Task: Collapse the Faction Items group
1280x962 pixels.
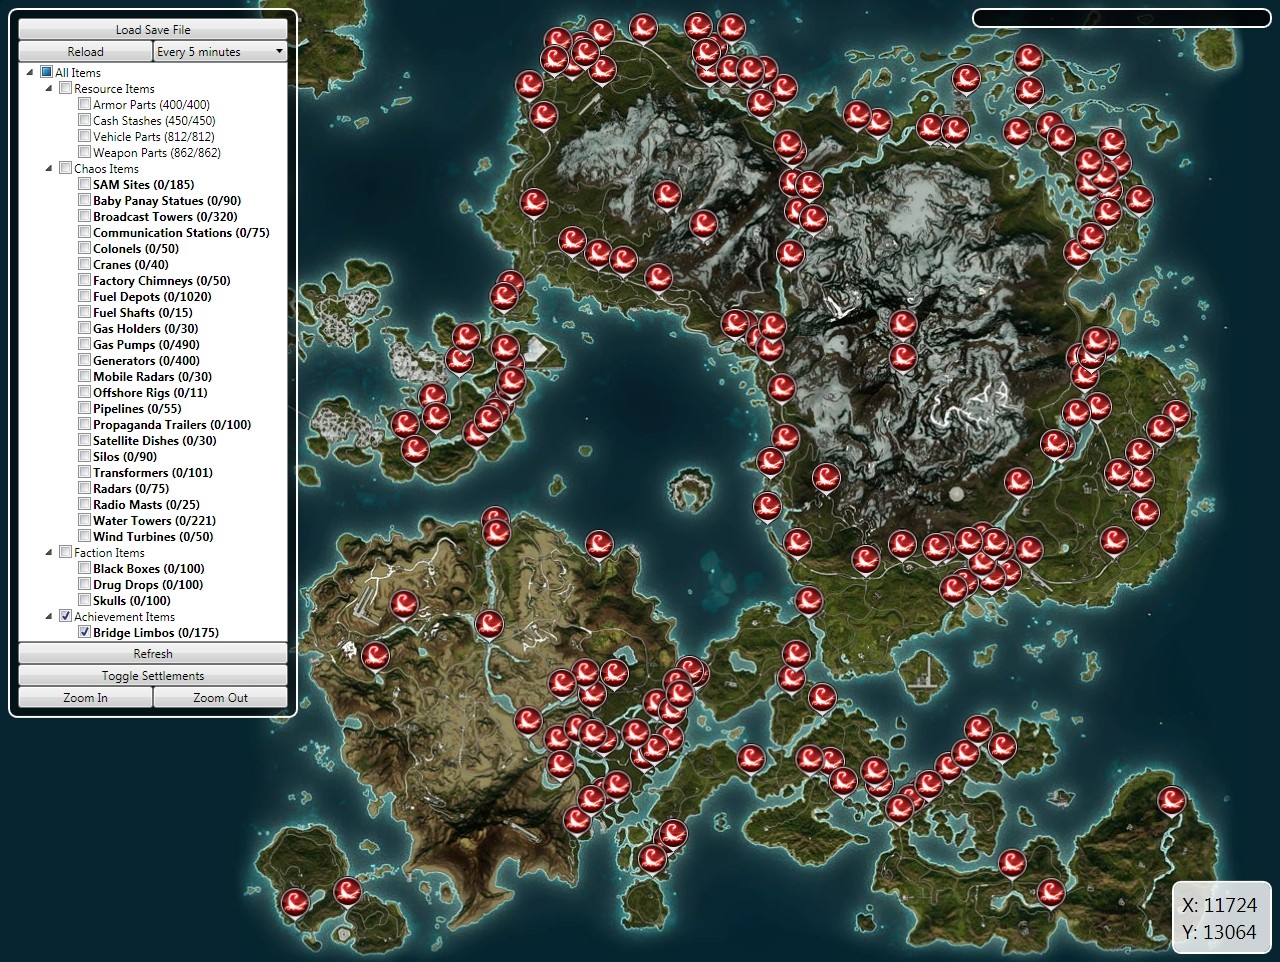Action: 49,552
